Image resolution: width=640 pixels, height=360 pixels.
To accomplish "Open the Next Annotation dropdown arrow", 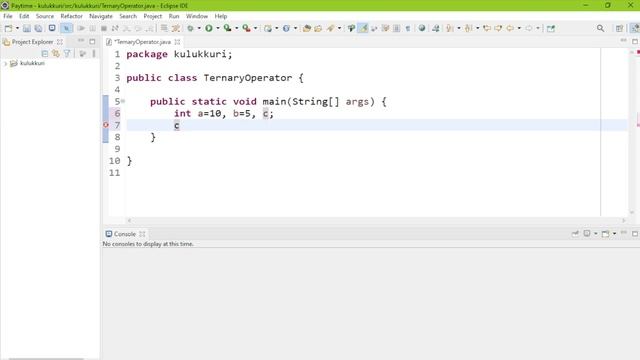I will [459, 28].
